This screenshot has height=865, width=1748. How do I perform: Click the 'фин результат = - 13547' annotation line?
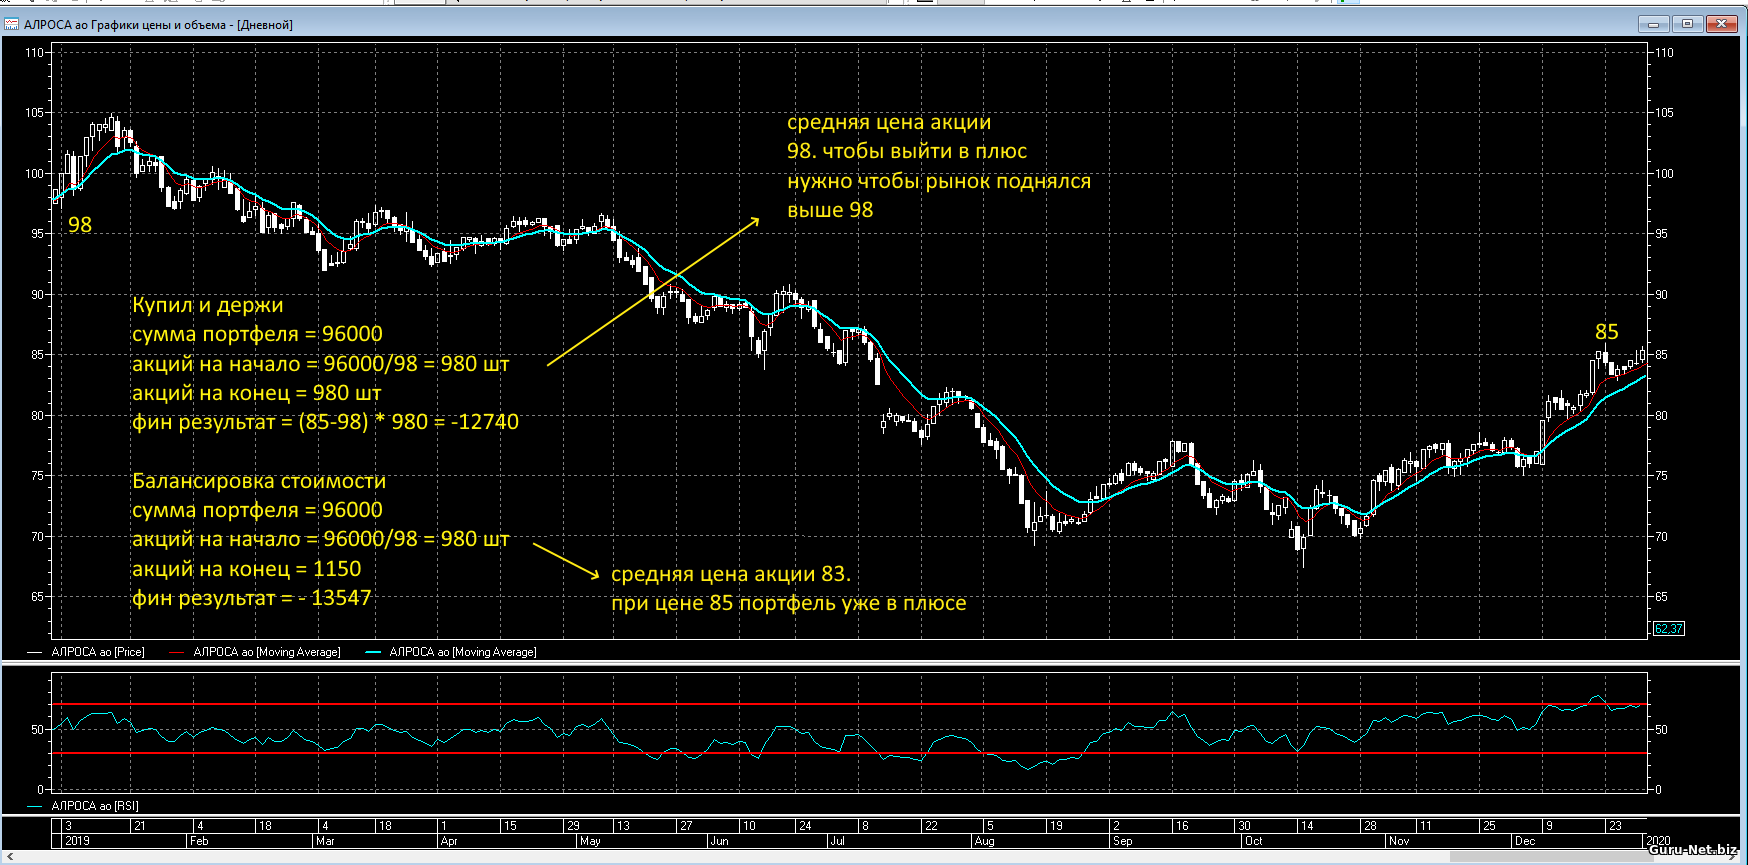[x=252, y=598]
